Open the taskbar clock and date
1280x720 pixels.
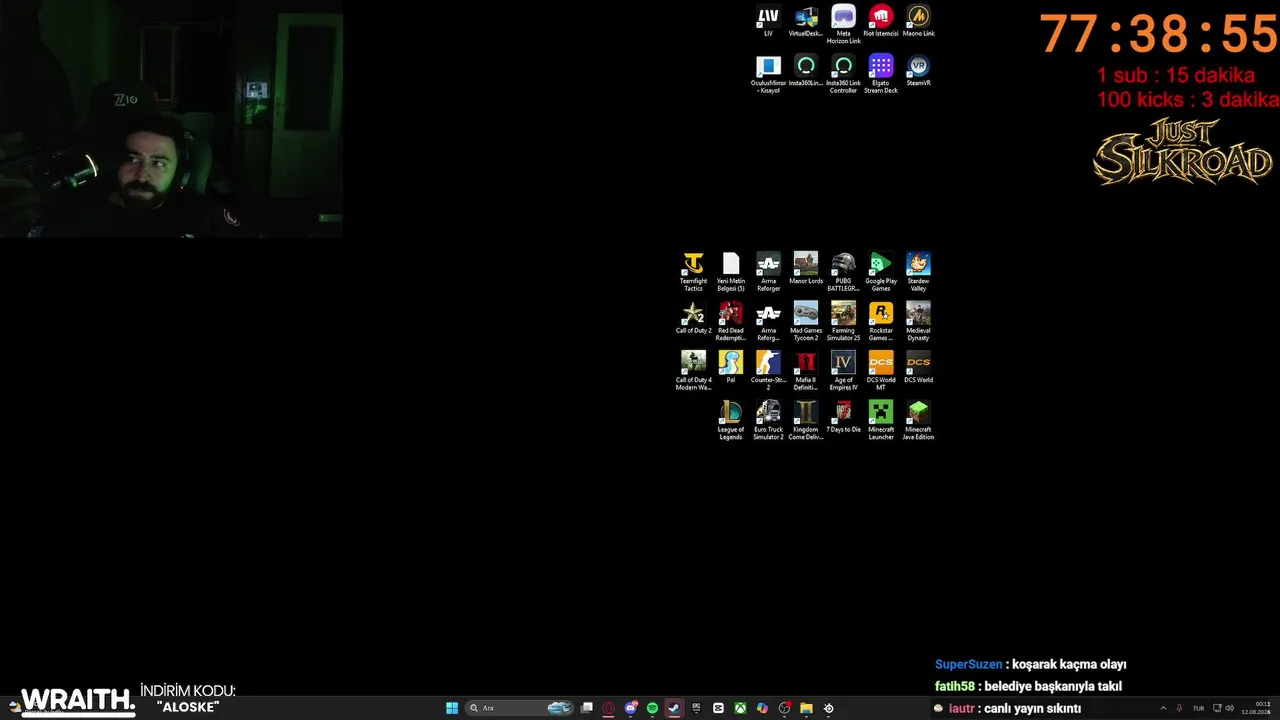(x=1256, y=708)
